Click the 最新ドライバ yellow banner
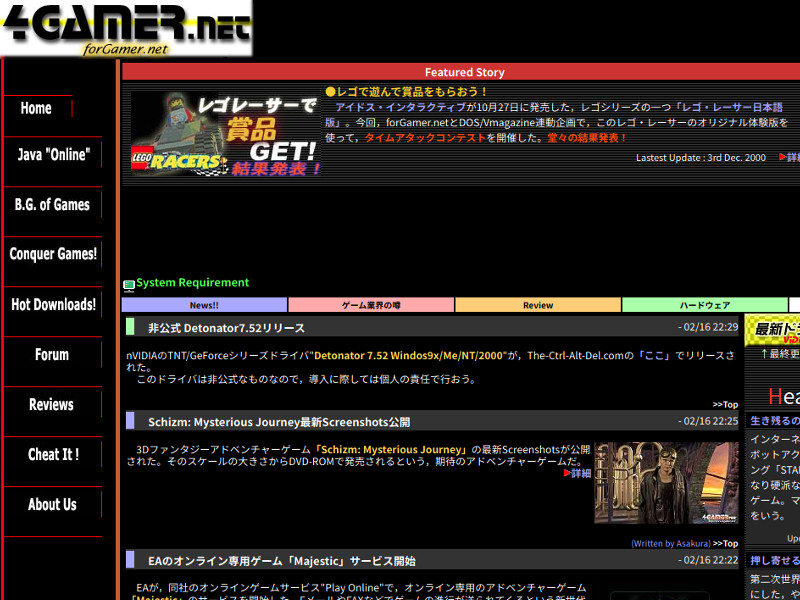Viewport: 800px width, 600px height. [x=772, y=330]
